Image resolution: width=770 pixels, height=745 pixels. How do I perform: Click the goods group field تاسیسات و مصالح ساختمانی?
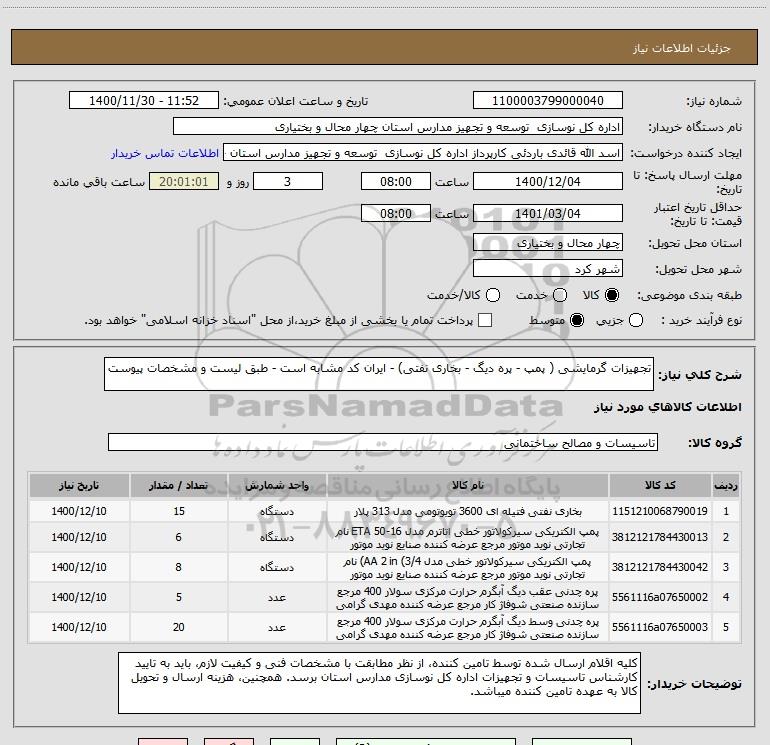pyautogui.click(x=383, y=442)
